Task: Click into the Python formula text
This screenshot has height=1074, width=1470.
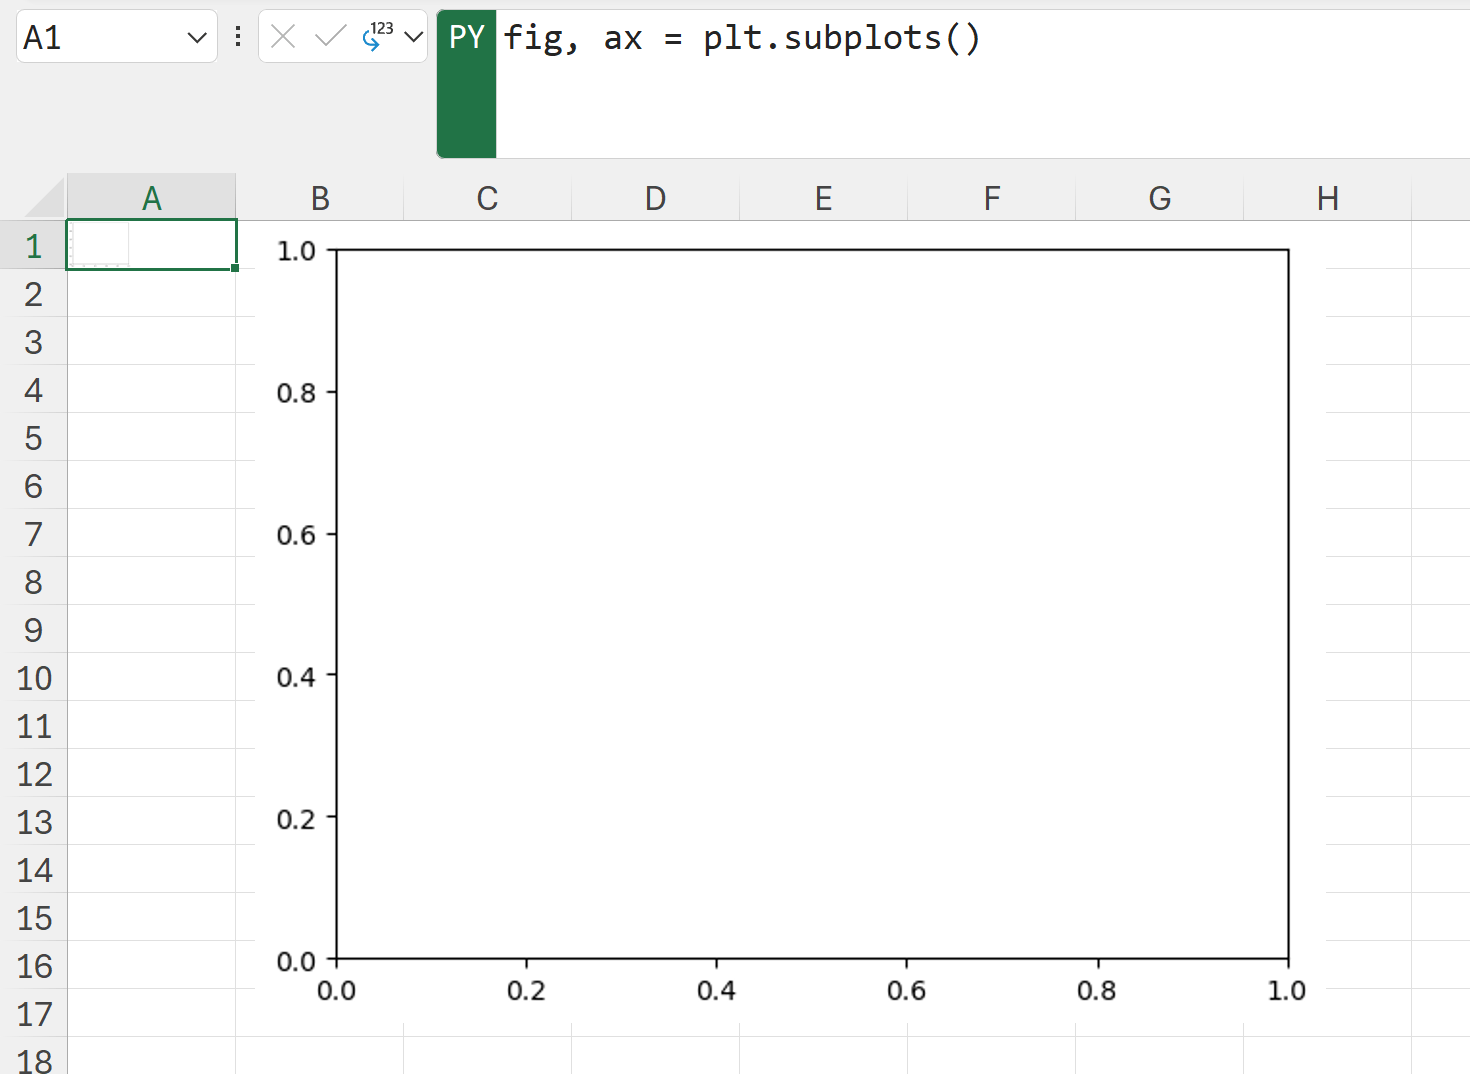Action: pos(741,38)
